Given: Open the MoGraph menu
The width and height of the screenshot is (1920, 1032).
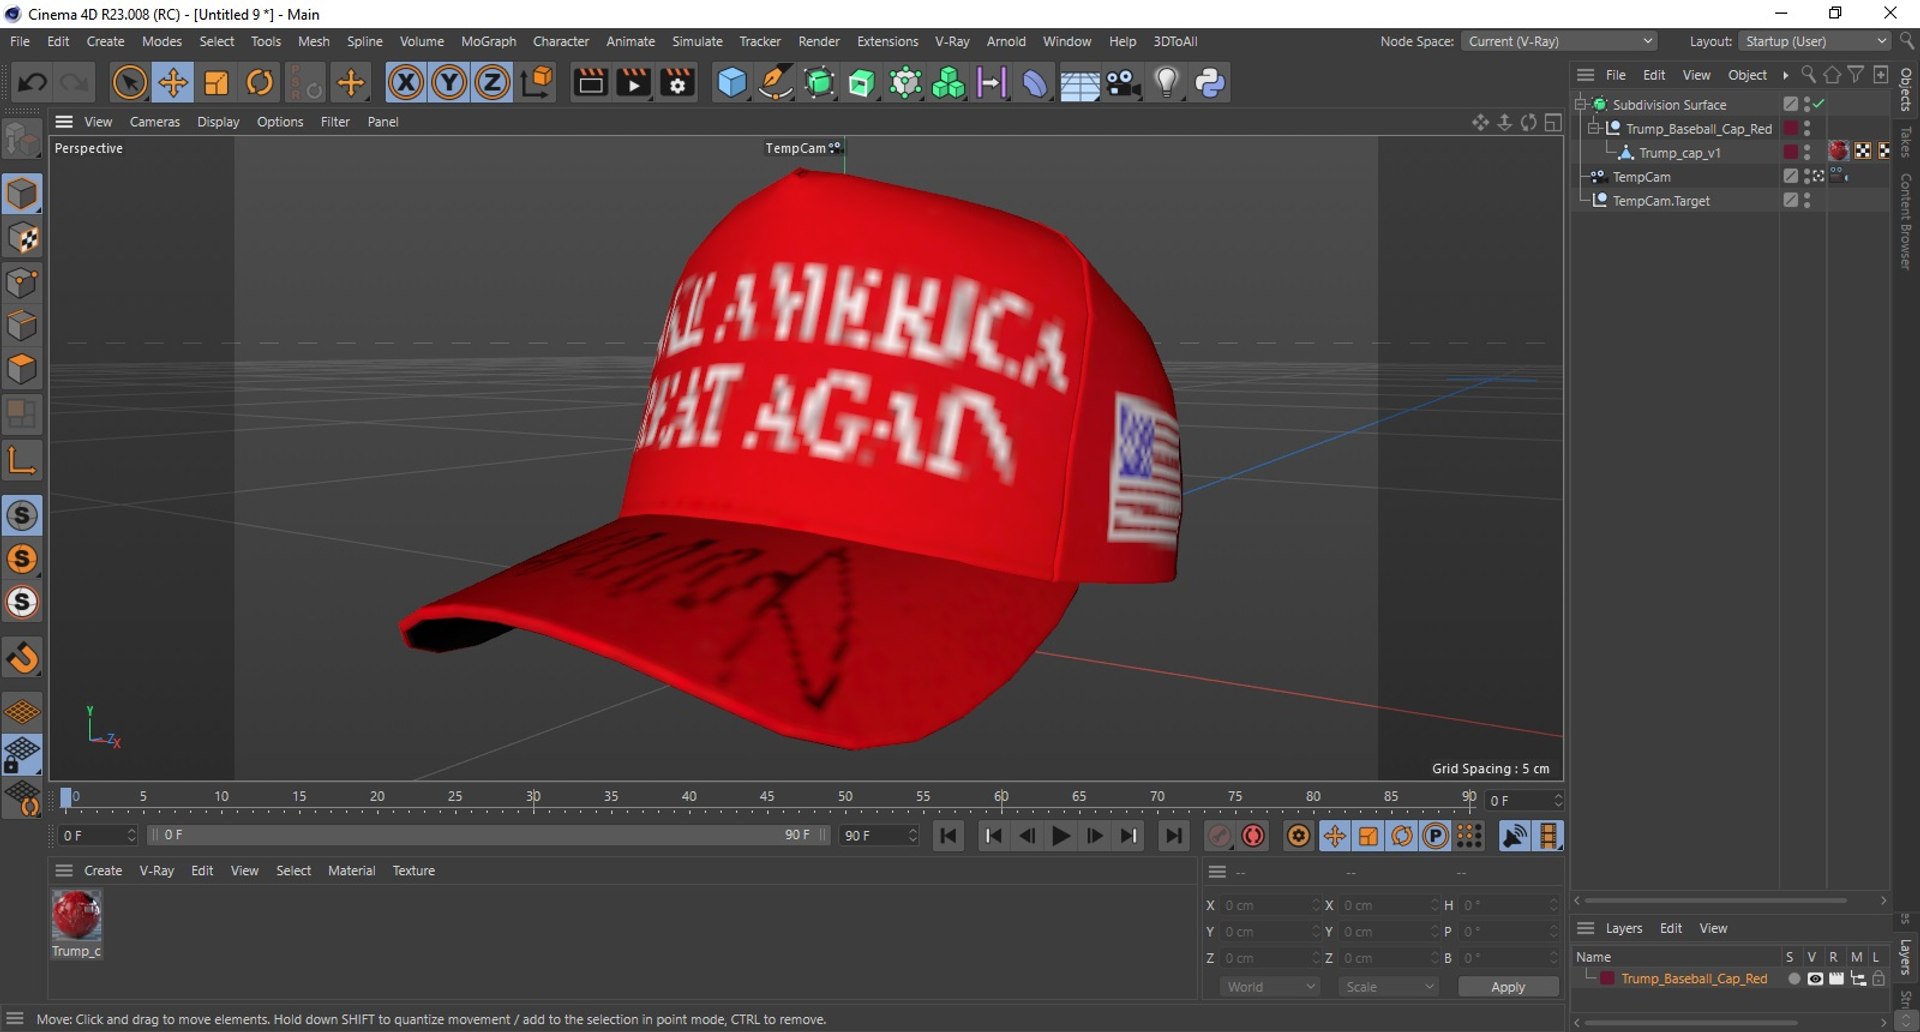Looking at the screenshot, I should coord(488,41).
